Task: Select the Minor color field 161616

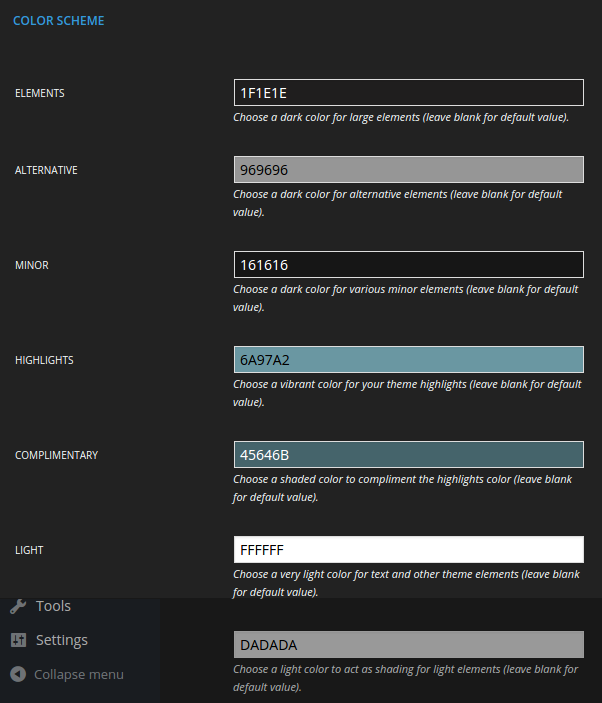Action: tap(408, 265)
